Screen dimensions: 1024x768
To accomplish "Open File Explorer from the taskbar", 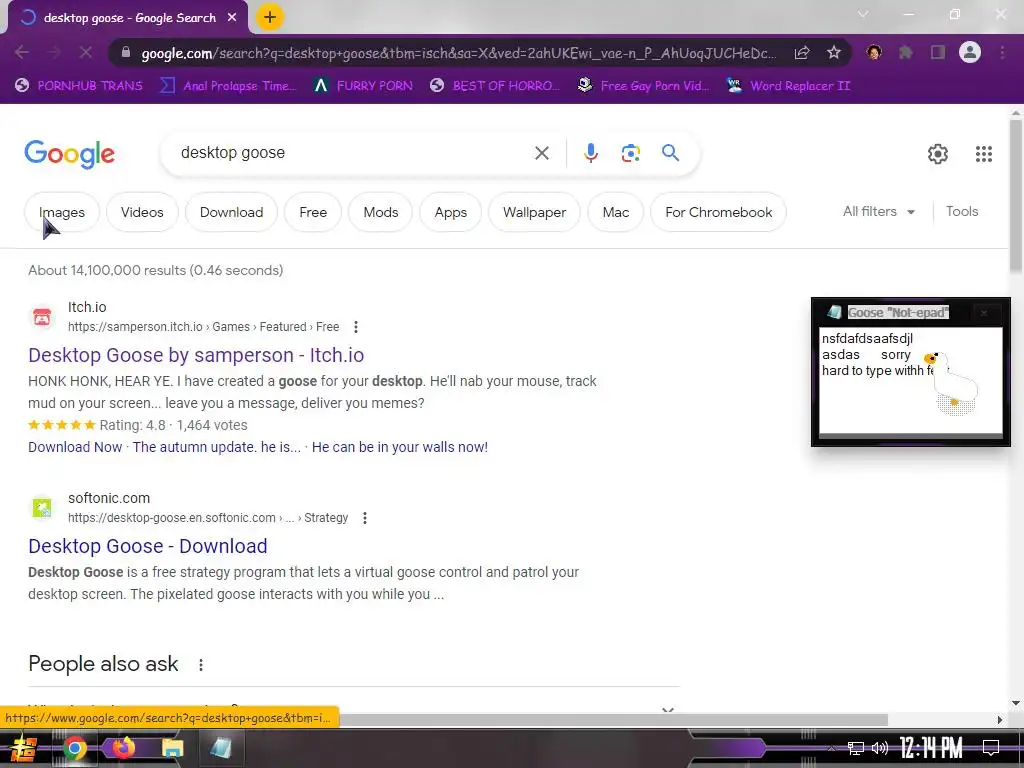I will point(173,748).
